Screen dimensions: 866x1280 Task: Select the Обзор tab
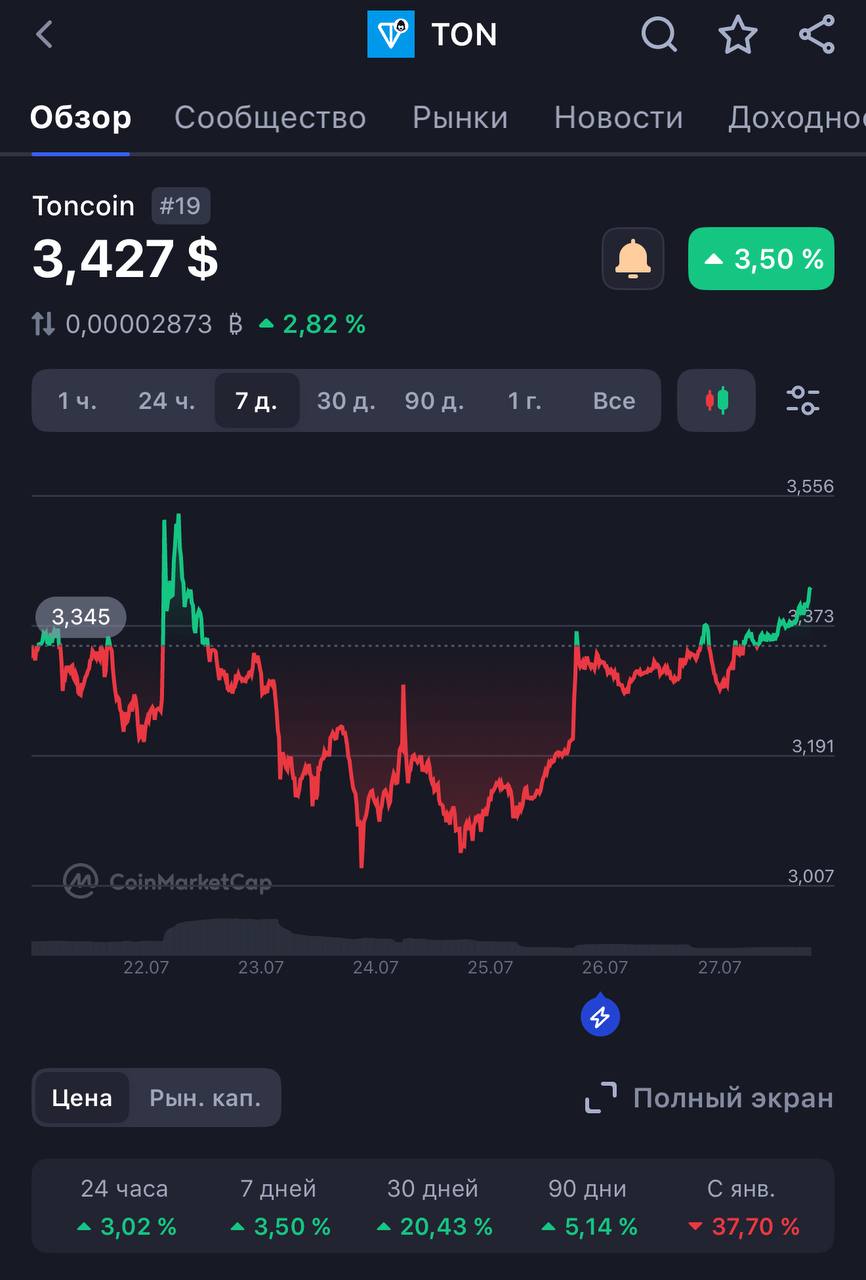[81, 118]
